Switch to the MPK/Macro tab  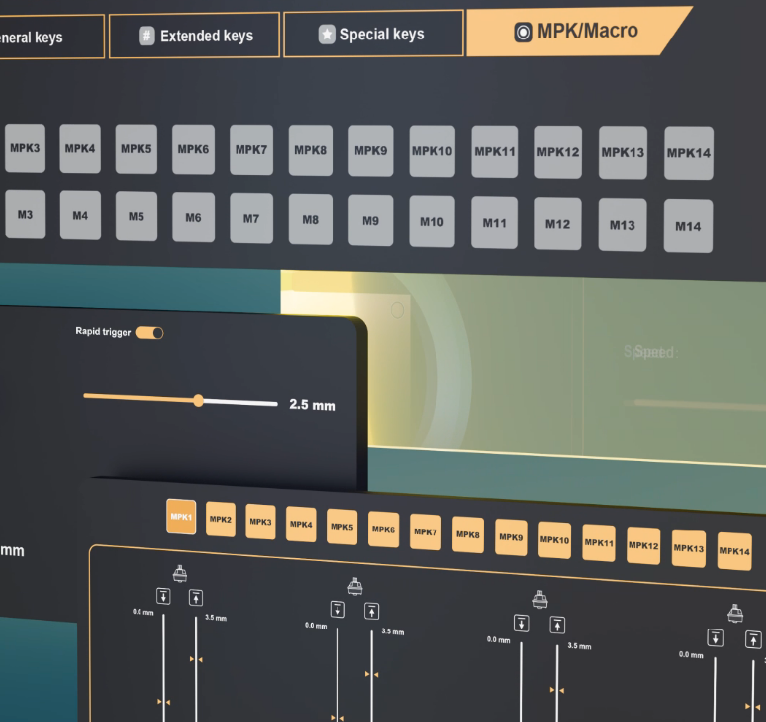[x=577, y=31]
